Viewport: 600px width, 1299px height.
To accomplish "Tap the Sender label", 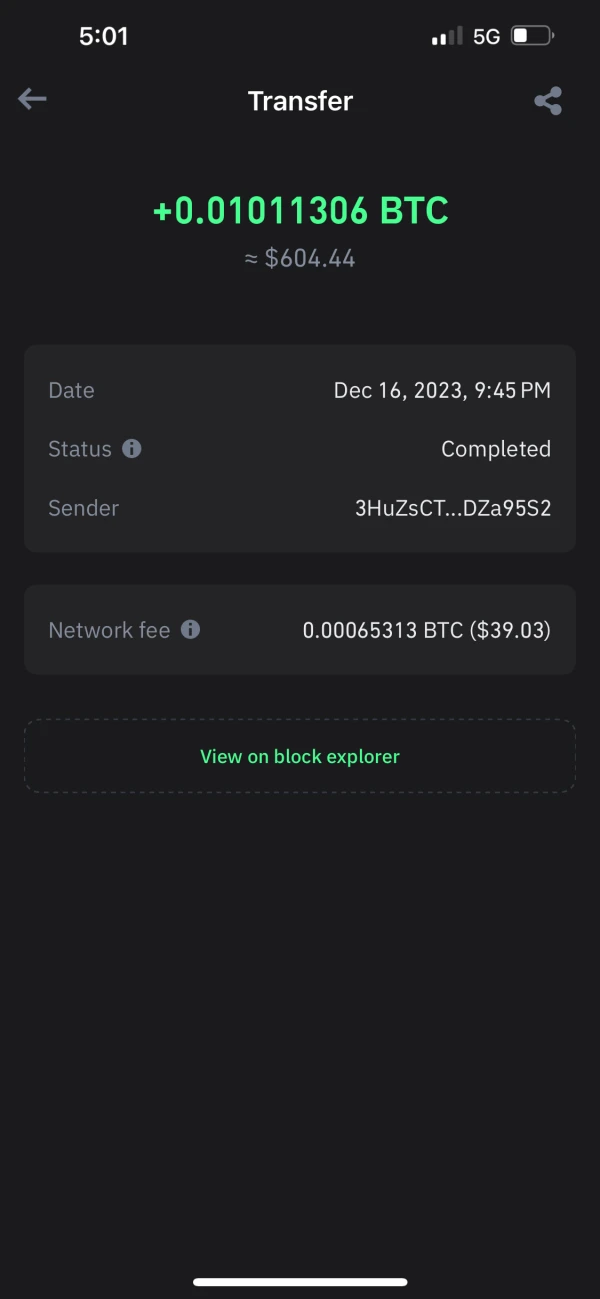I will pos(83,508).
